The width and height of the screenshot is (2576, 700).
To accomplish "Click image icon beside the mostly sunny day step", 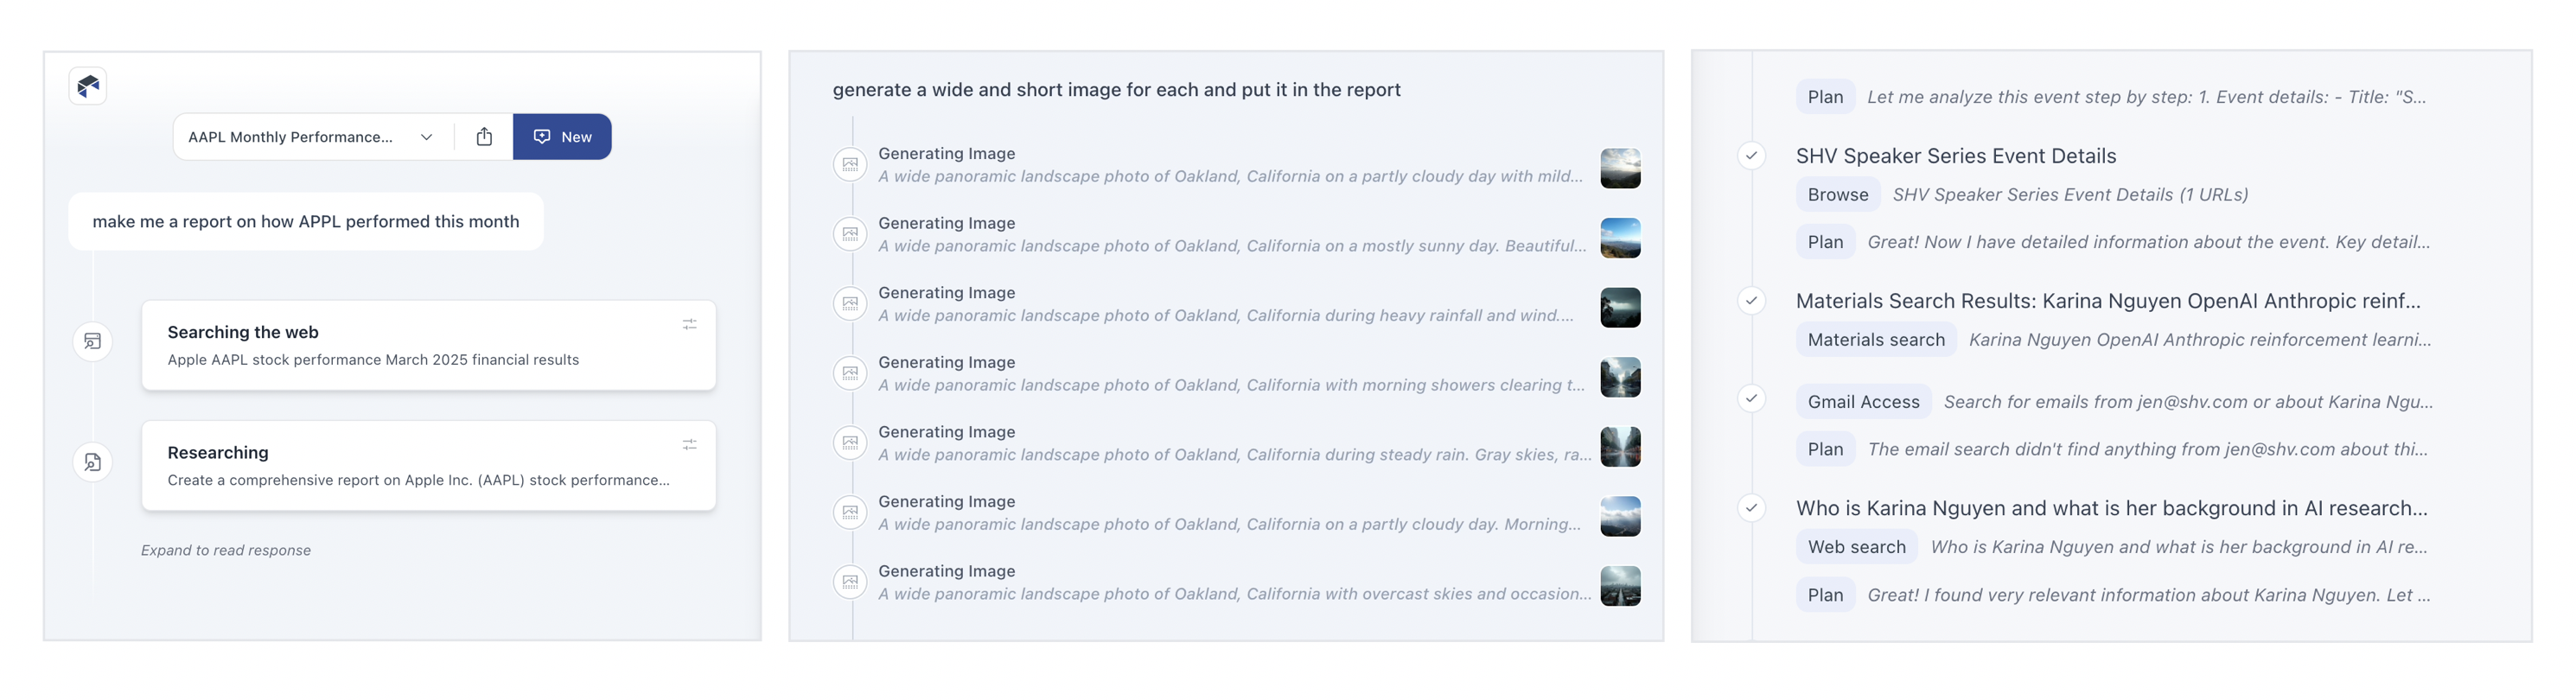I will 850,234.
